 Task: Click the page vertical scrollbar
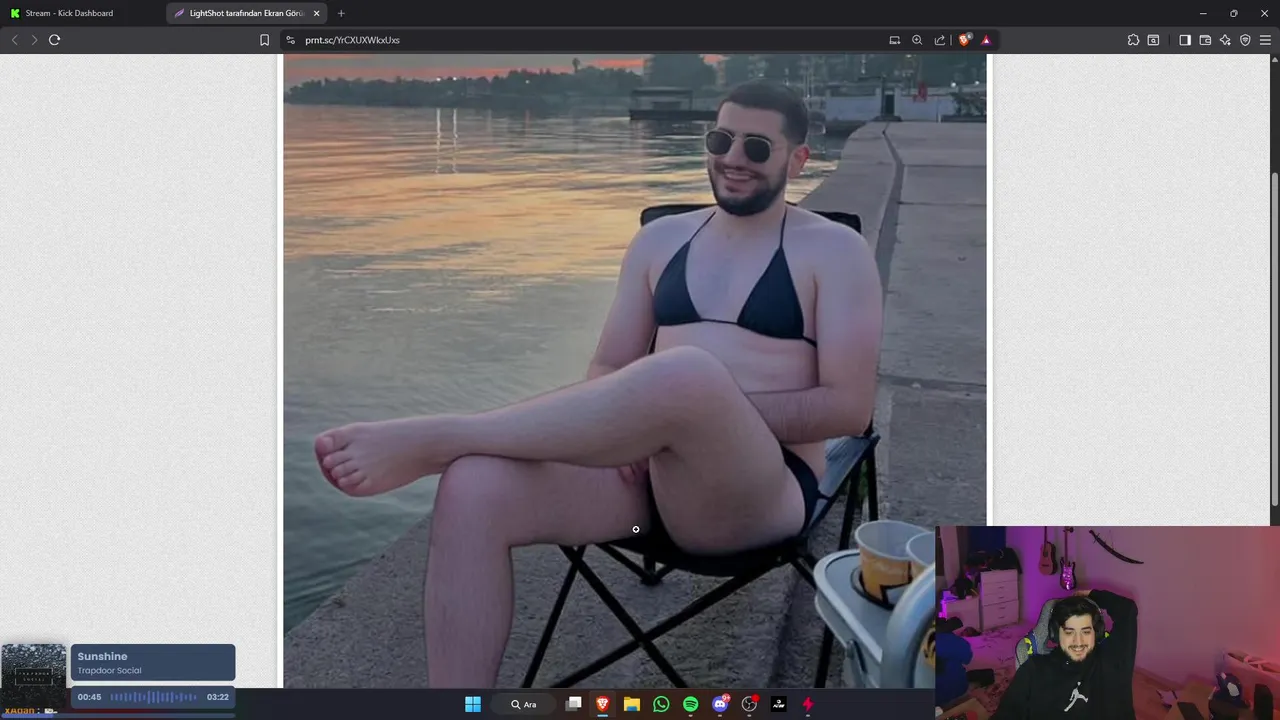[x=1274, y=340]
